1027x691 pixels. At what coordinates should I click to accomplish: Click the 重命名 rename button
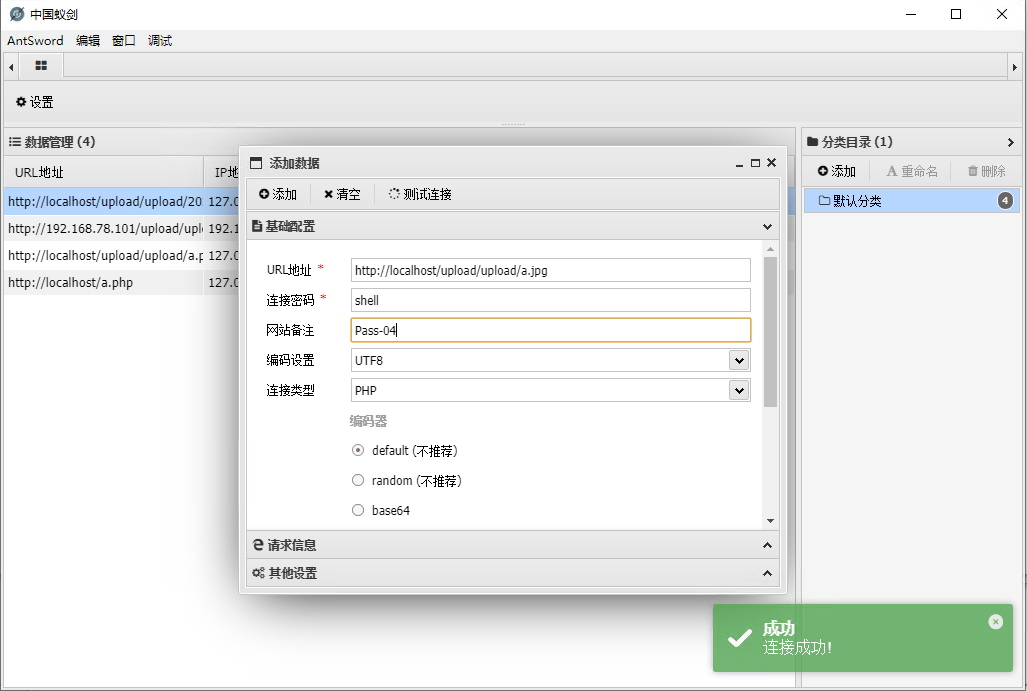pos(912,171)
